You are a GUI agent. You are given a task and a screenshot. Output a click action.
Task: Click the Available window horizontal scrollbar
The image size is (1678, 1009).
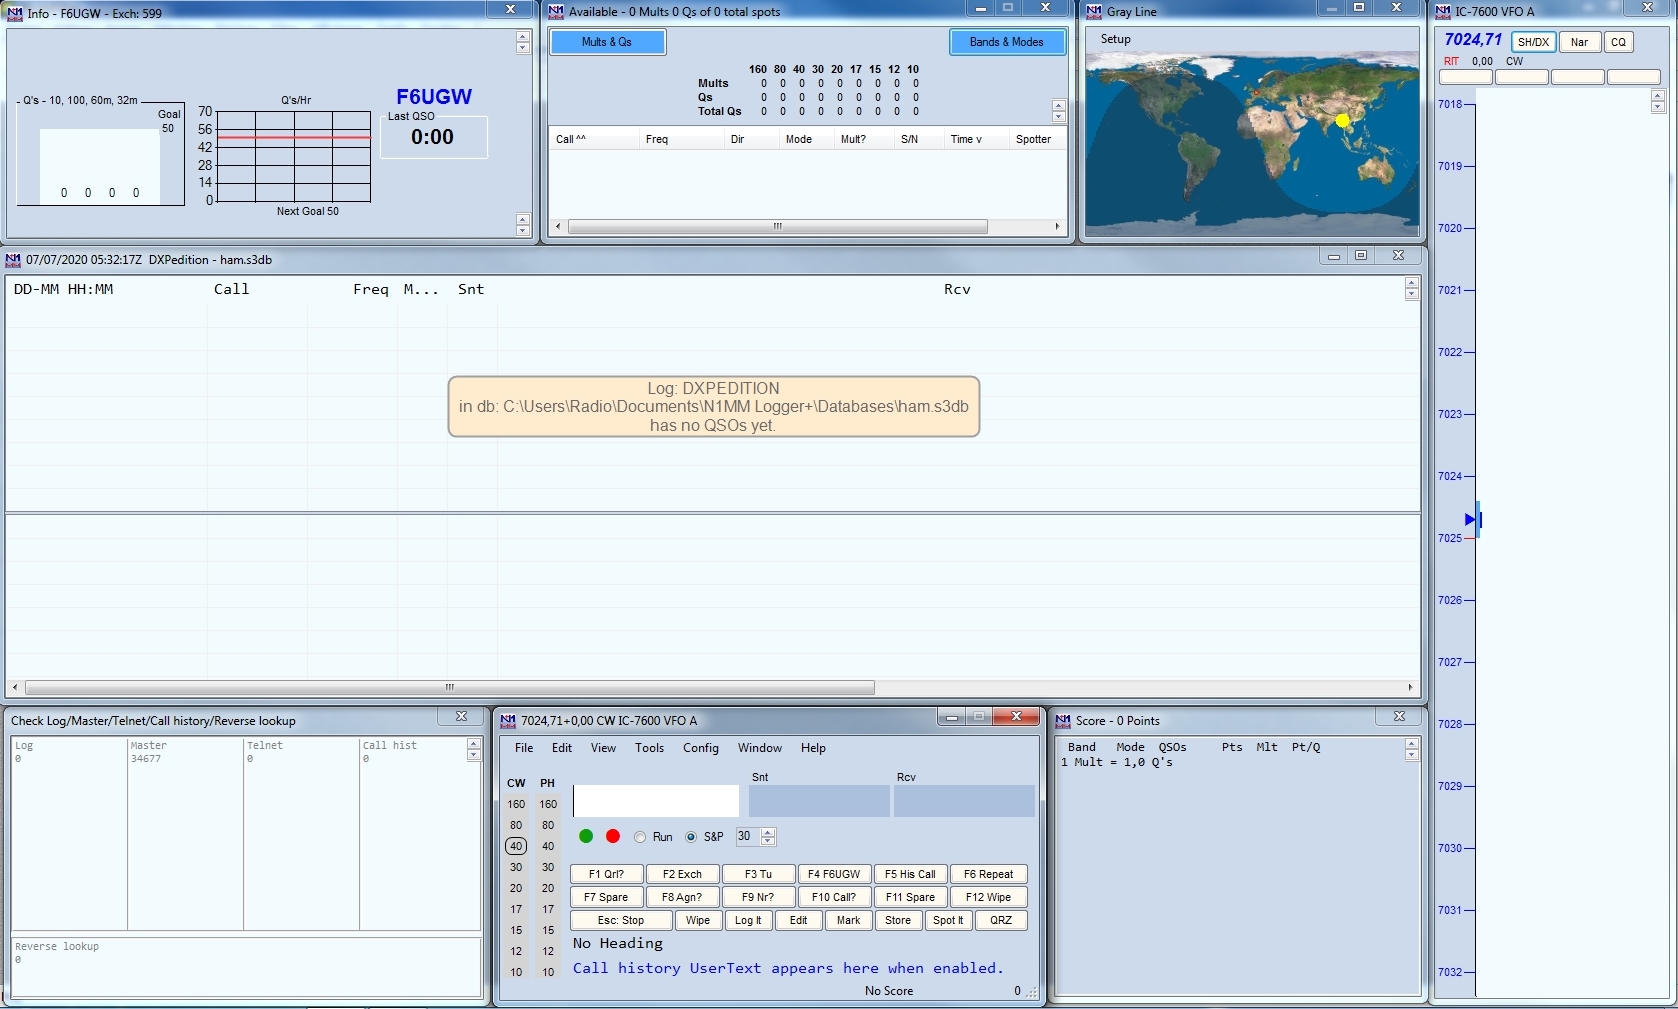tap(778, 227)
